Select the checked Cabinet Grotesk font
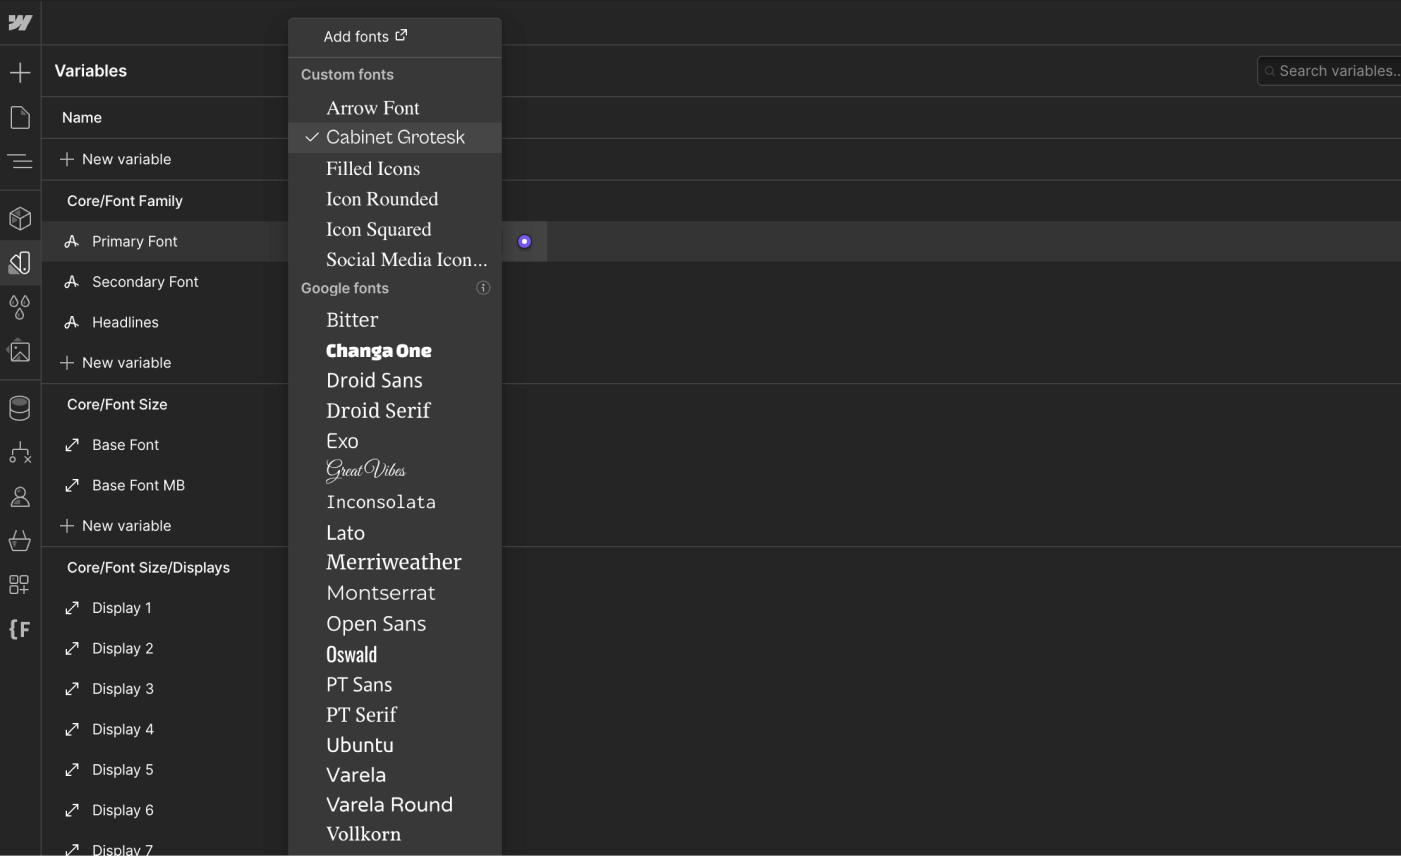The width and height of the screenshot is (1401, 856). tap(395, 137)
